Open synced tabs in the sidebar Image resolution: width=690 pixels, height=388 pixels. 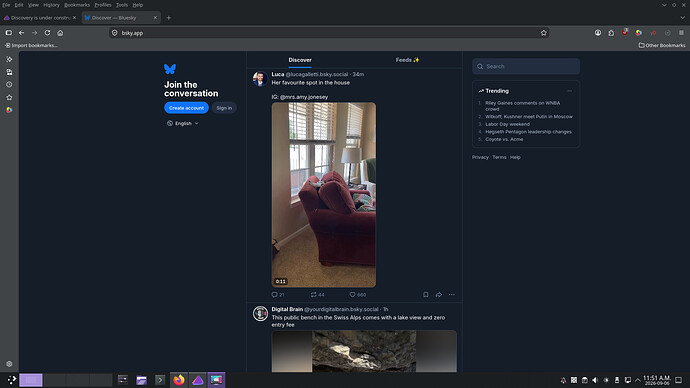click(9, 72)
